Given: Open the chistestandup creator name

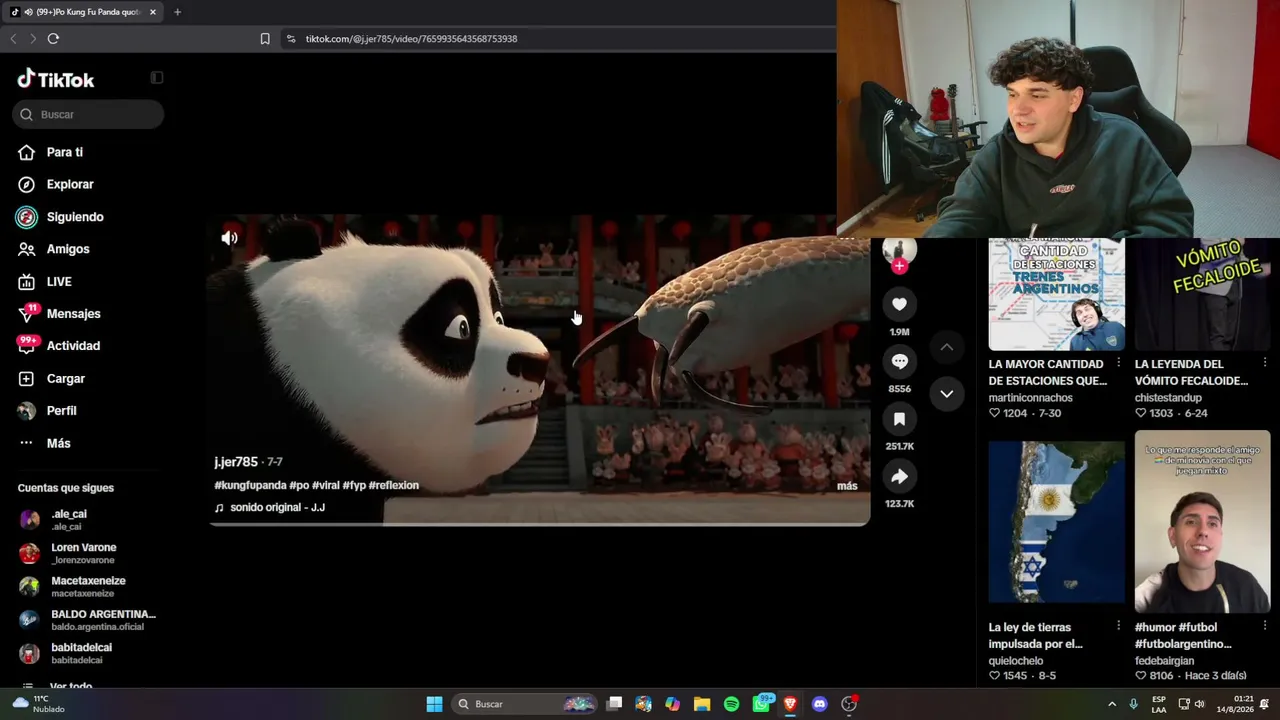Looking at the screenshot, I should (1168, 398).
